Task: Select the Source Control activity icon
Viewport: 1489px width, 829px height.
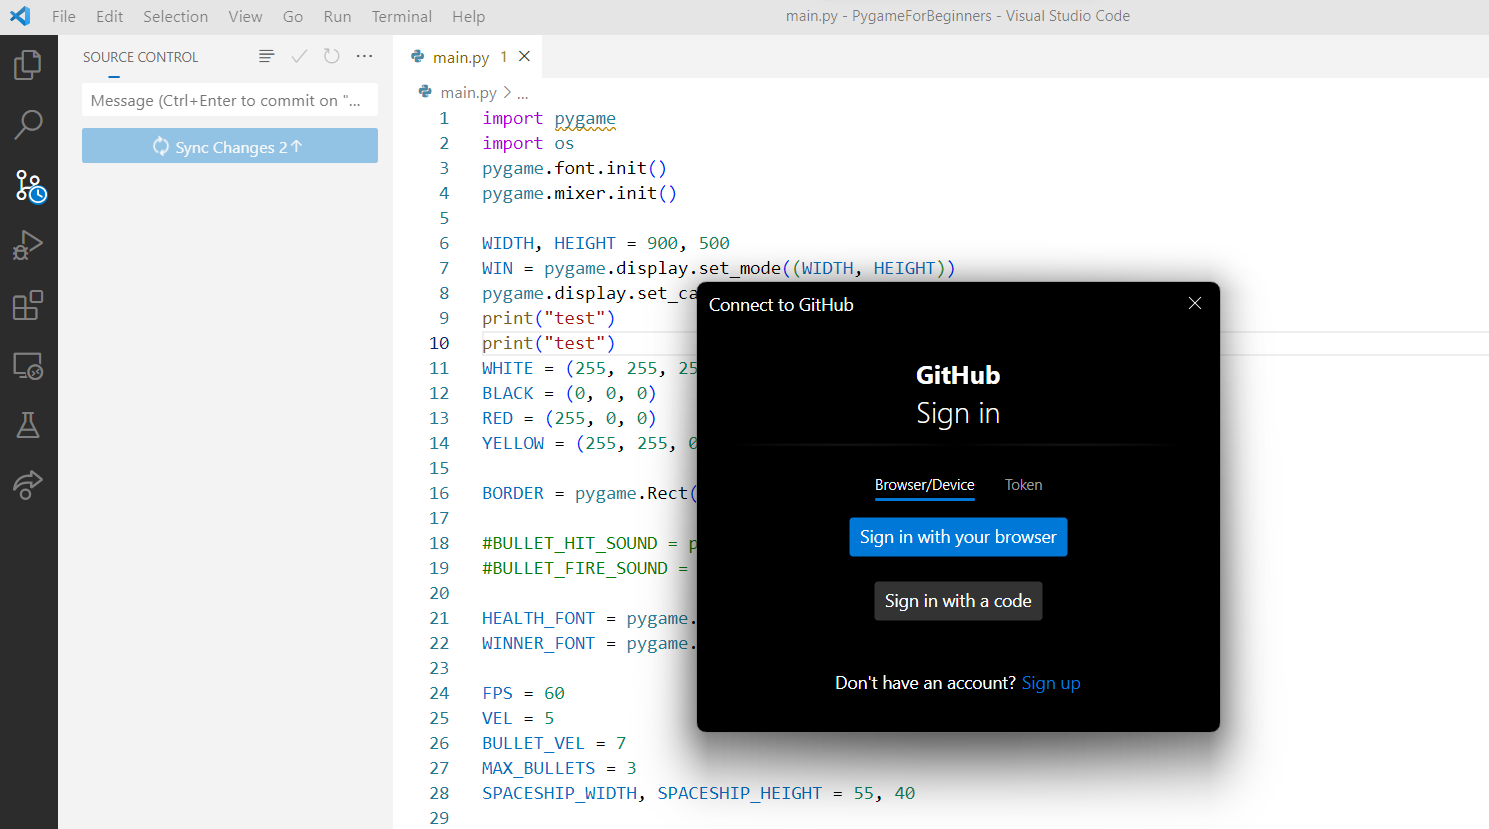Action: click(29, 186)
